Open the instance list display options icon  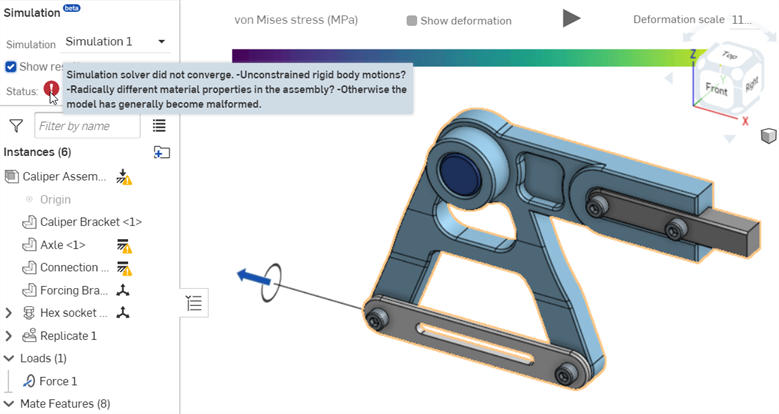tap(159, 126)
